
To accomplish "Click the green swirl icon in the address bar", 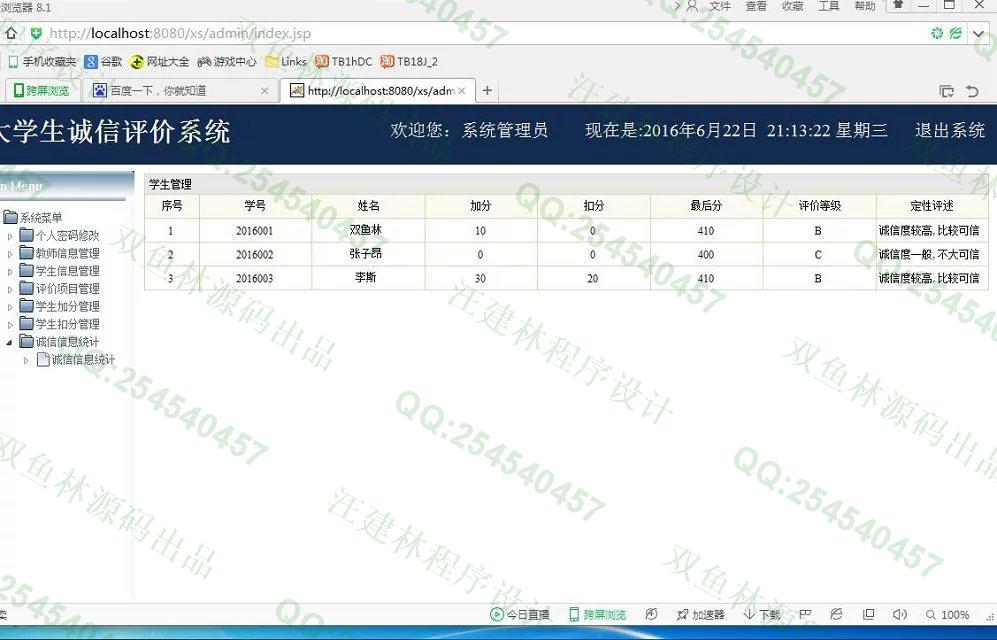I will pyautogui.click(x=937, y=33).
